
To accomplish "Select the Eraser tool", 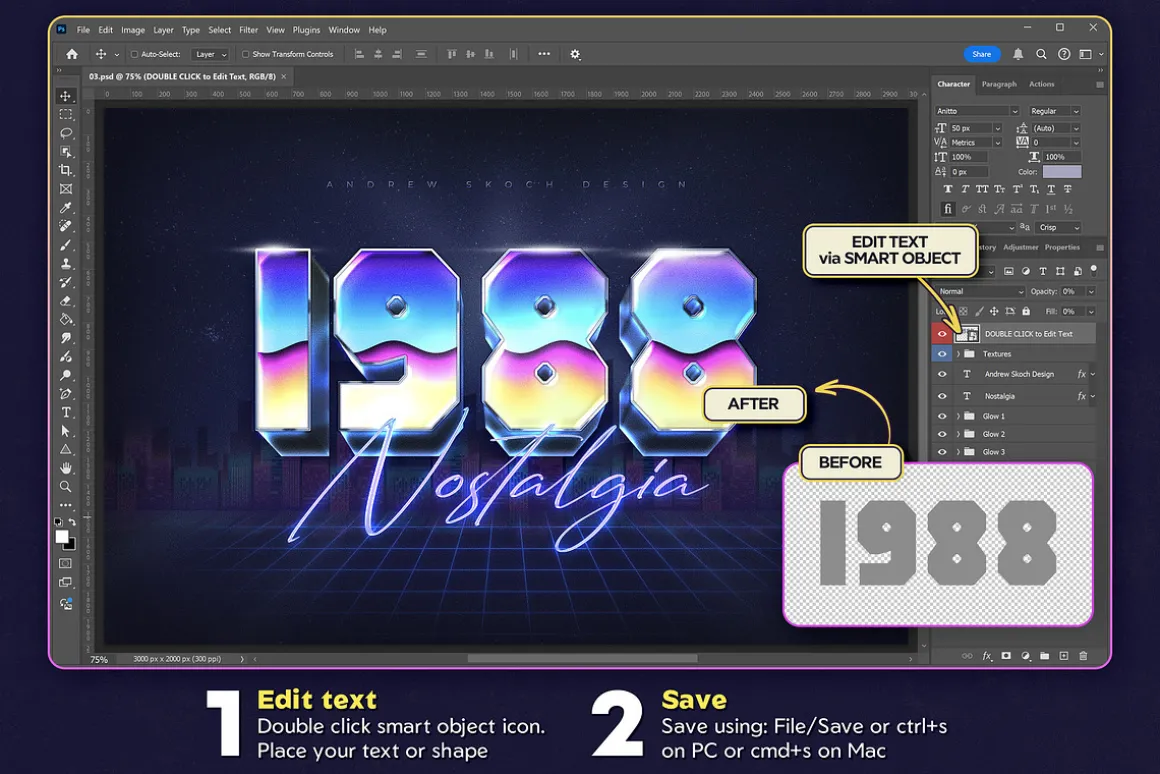I will click(x=66, y=301).
